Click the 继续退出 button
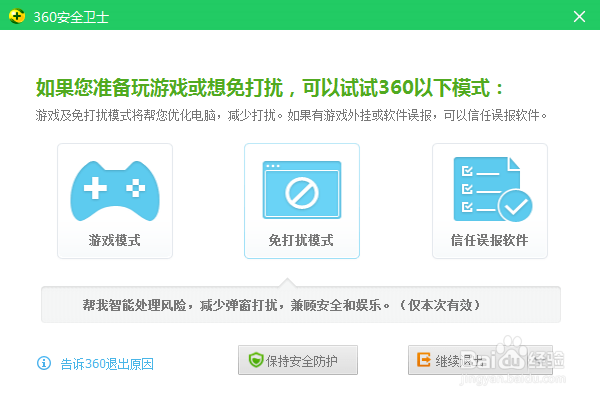 480,360
